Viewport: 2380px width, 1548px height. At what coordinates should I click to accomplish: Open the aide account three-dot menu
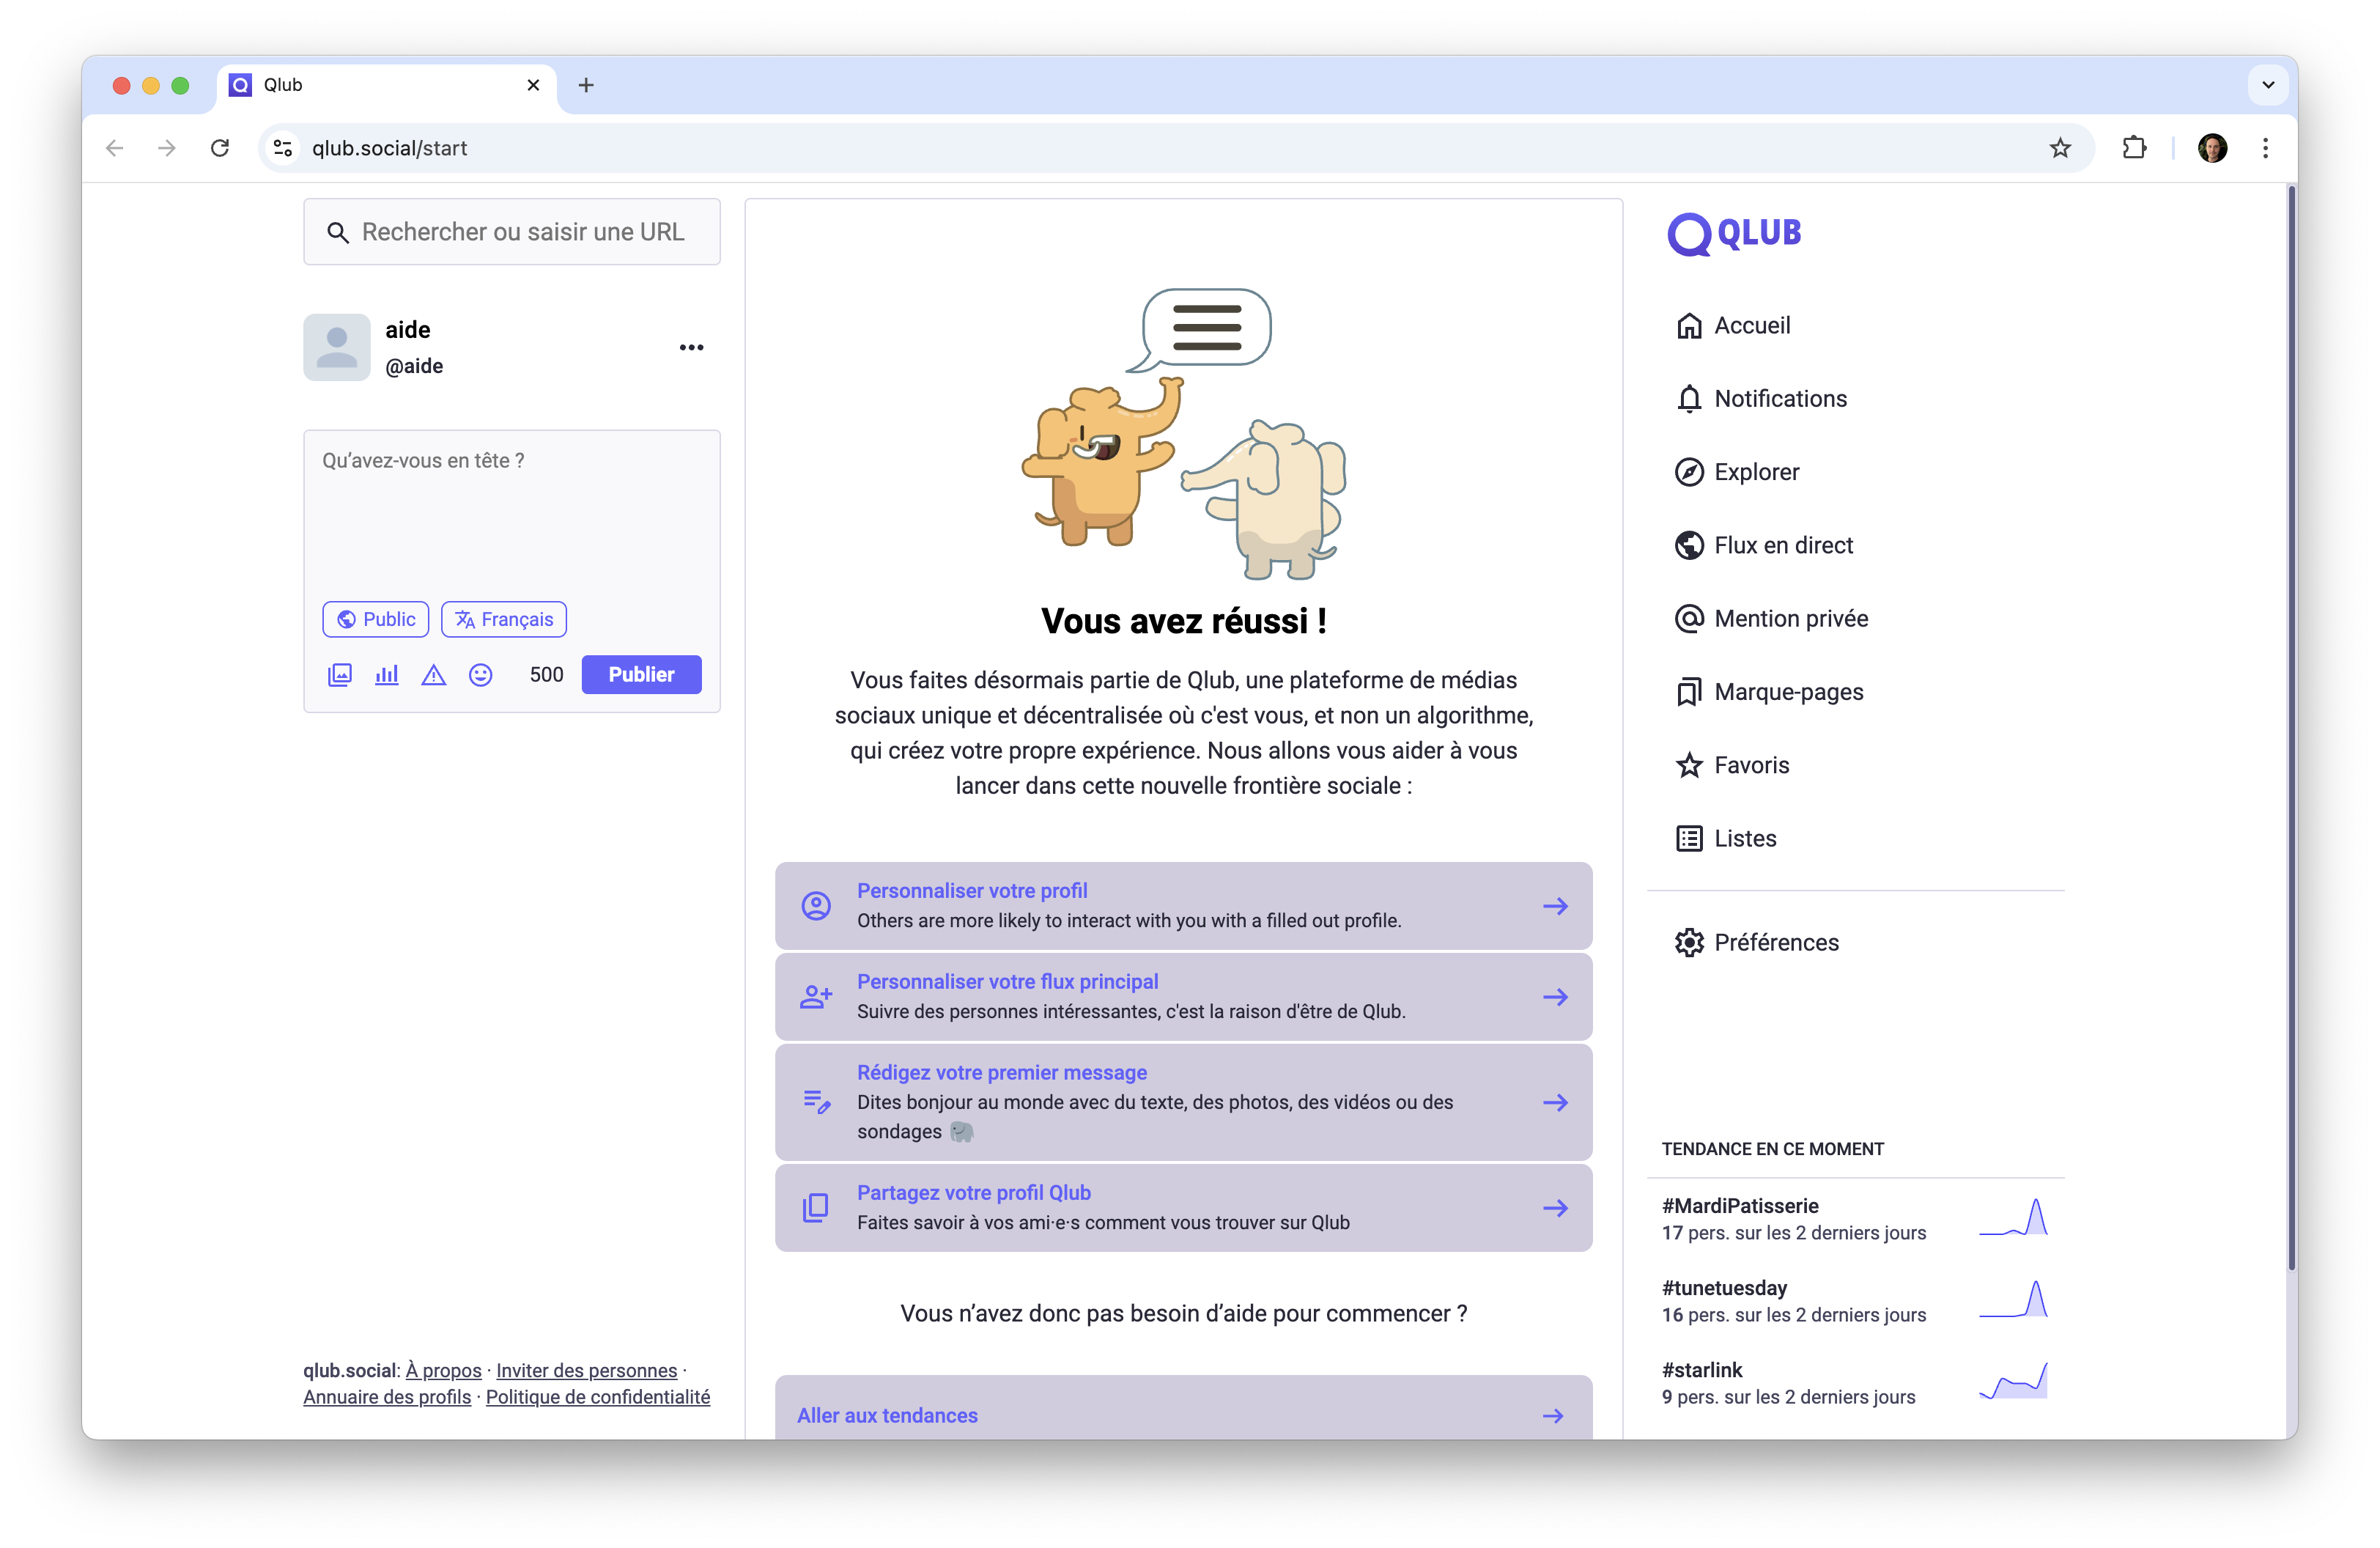[691, 348]
